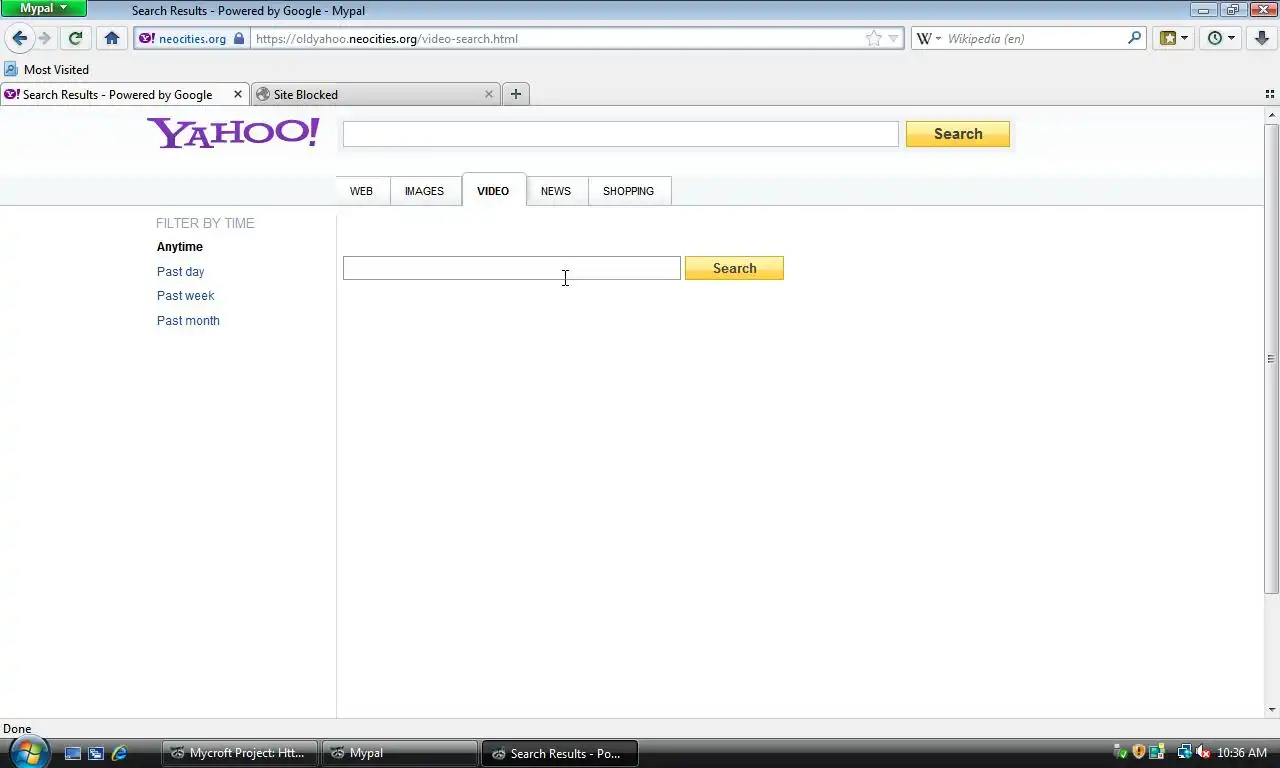Viewport: 1280px width, 768px height.
Task: Open the list all tabs button
Action: click(1270, 94)
